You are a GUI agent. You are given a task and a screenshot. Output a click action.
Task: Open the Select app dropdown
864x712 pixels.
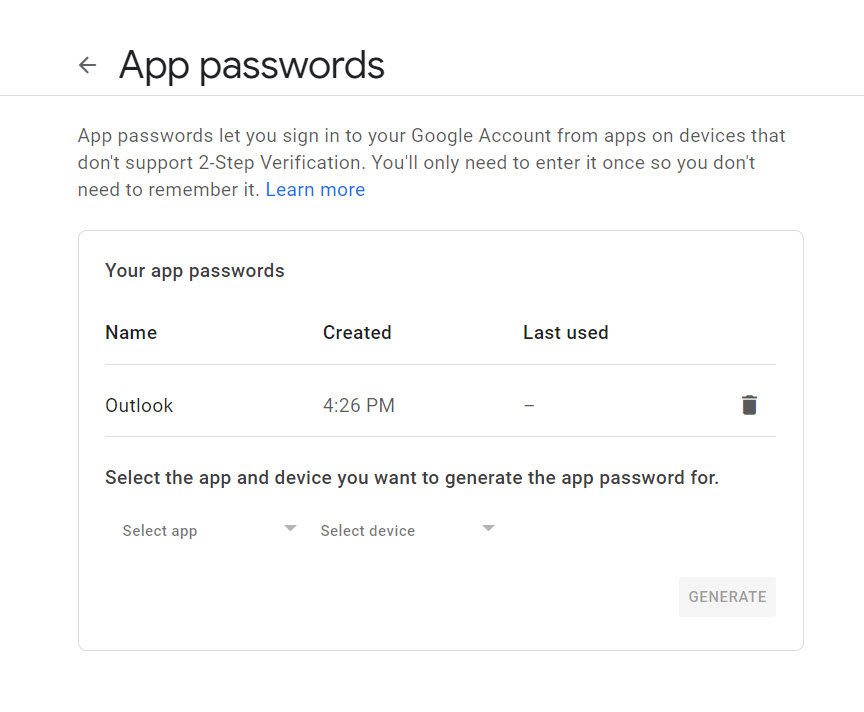(x=209, y=530)
